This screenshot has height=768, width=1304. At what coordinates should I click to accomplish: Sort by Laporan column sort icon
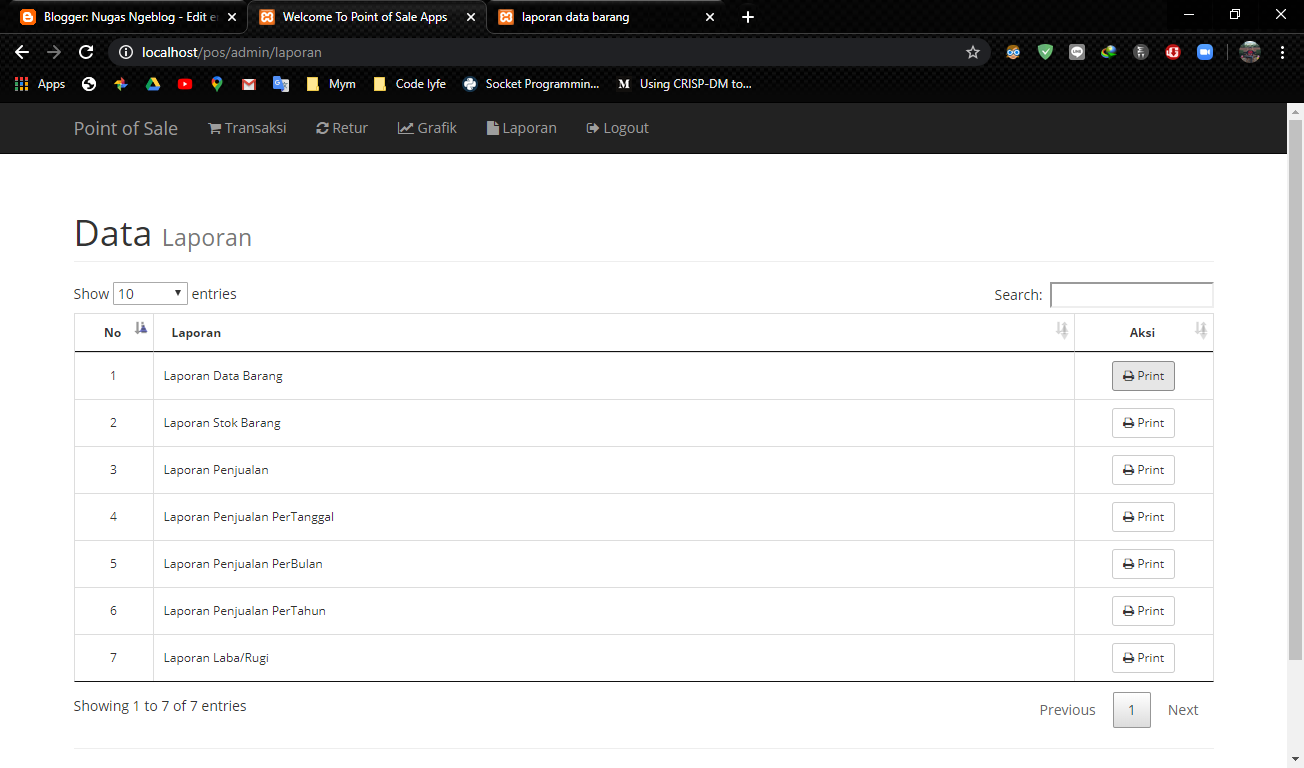point(1062,330)
